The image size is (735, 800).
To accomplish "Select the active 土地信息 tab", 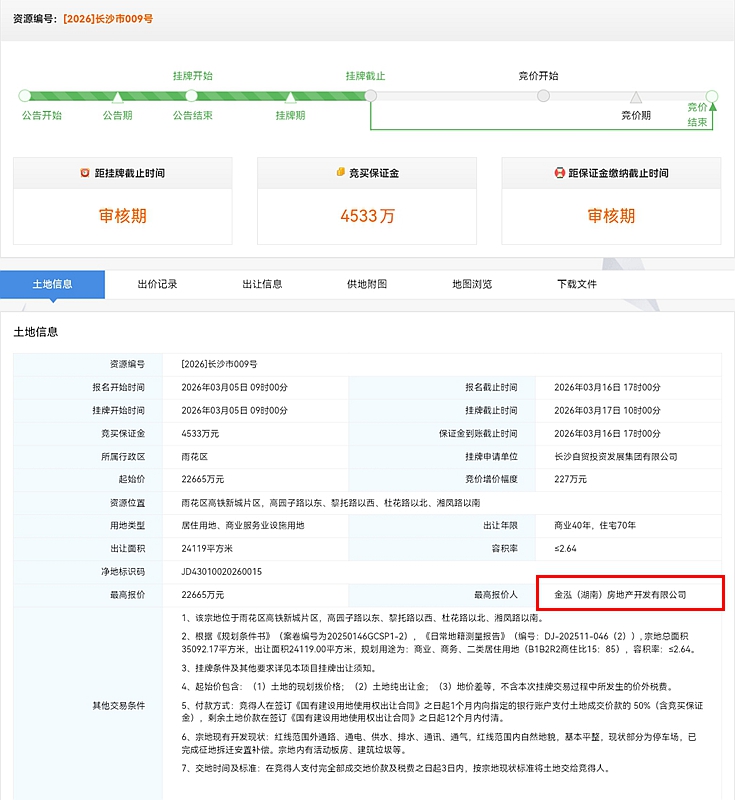I will (x=52, y=284).
